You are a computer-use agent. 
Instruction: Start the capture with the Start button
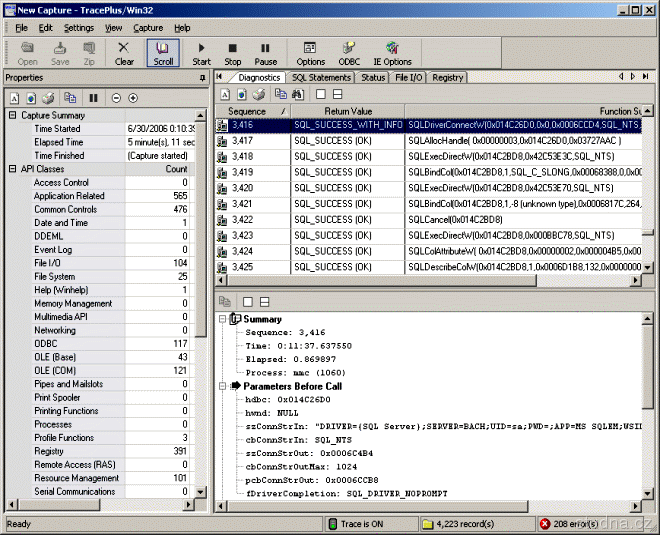(201, 52)
